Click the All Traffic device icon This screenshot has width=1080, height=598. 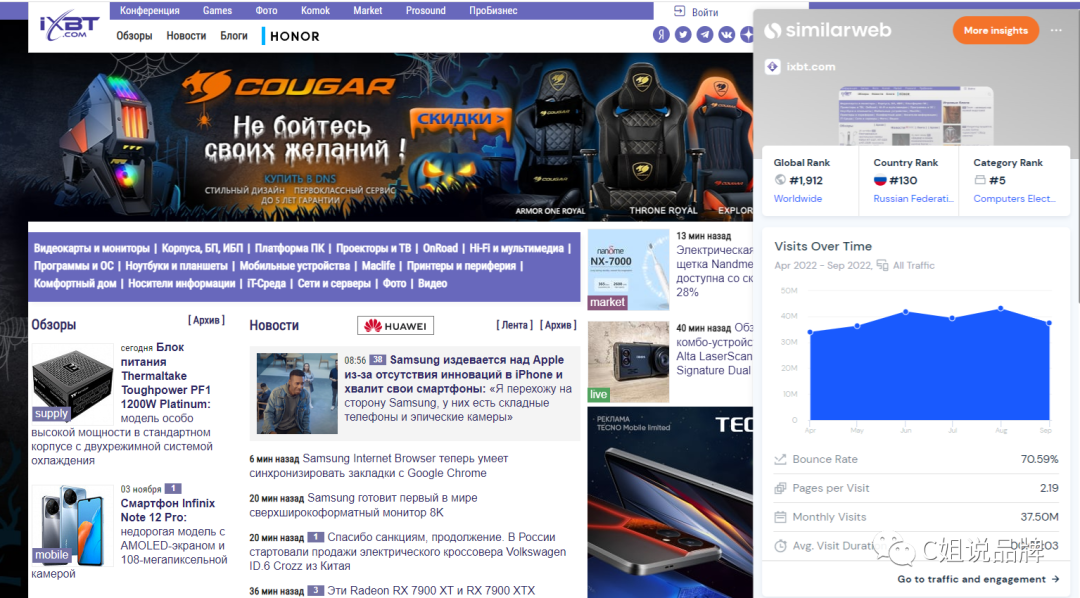pos(882,265)
